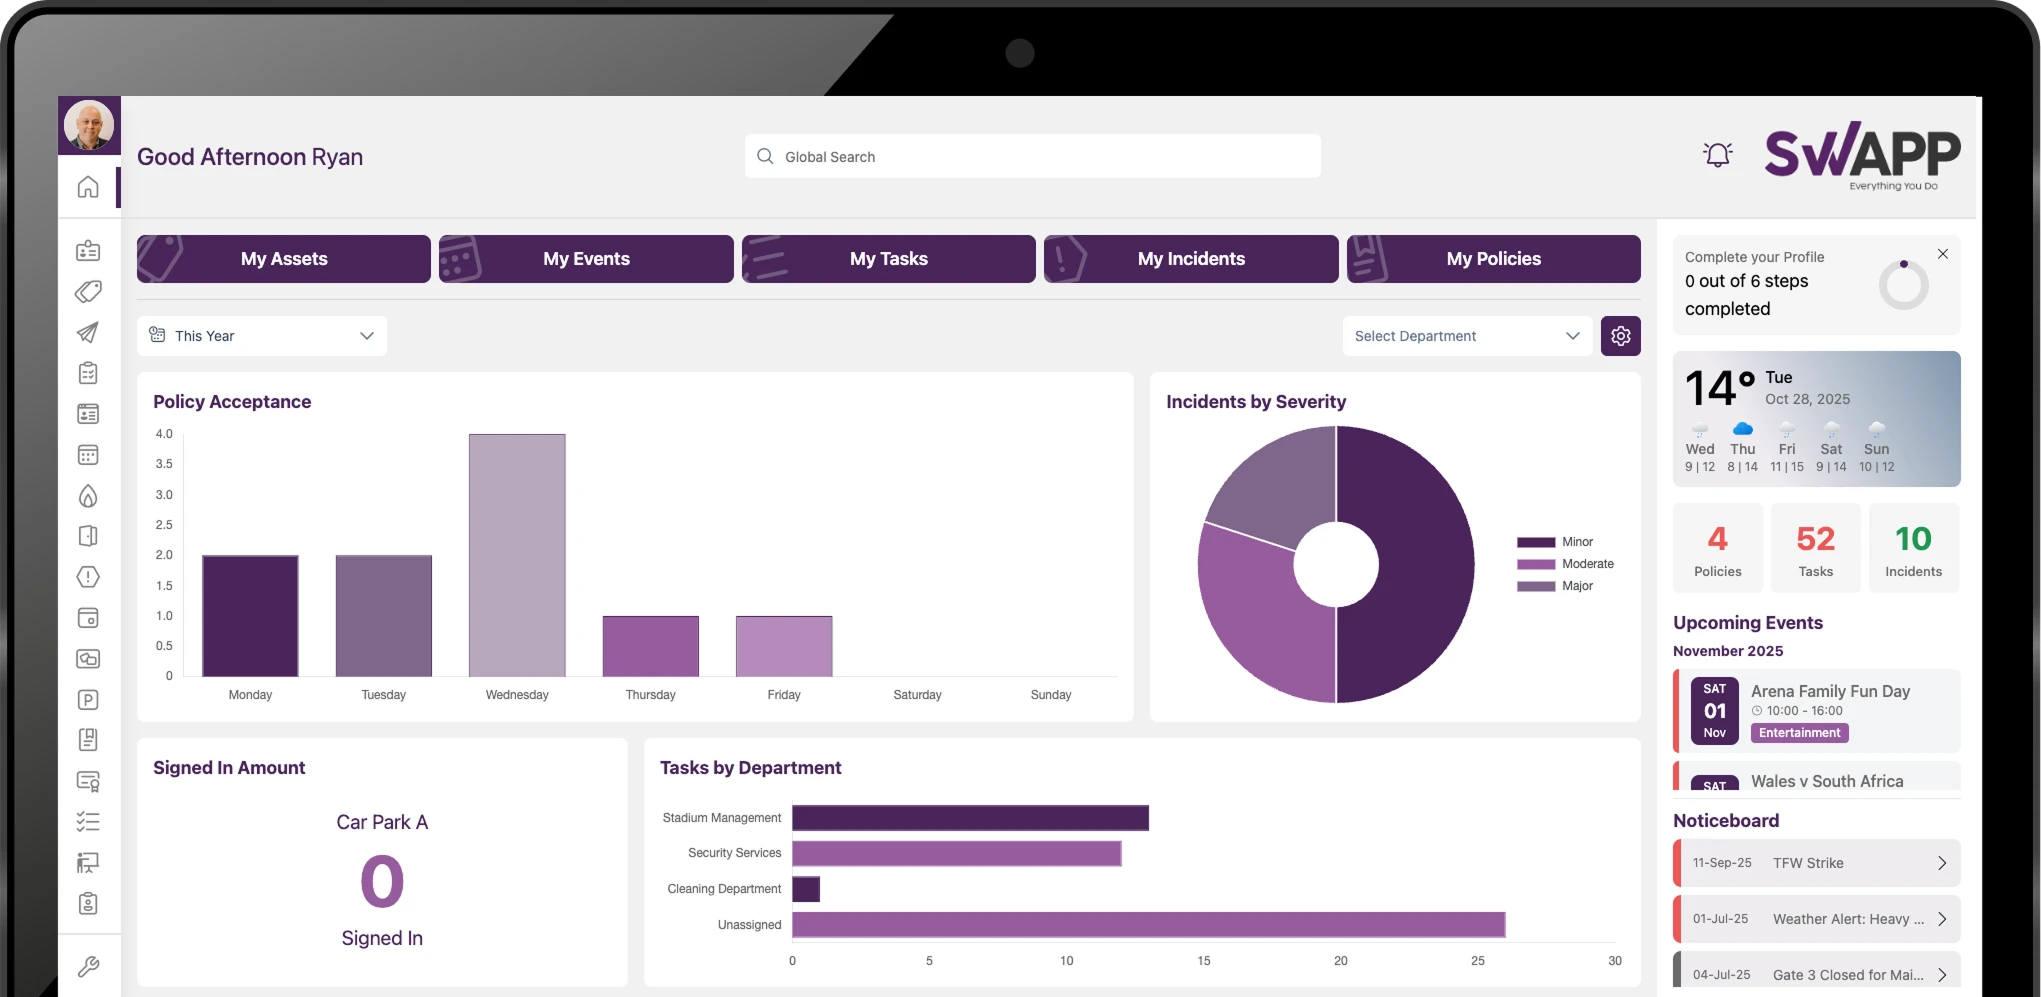This screenshot has height=997, width=2041.
Task: Click the calendar icon in the sidebar
Action: point(88,455)
